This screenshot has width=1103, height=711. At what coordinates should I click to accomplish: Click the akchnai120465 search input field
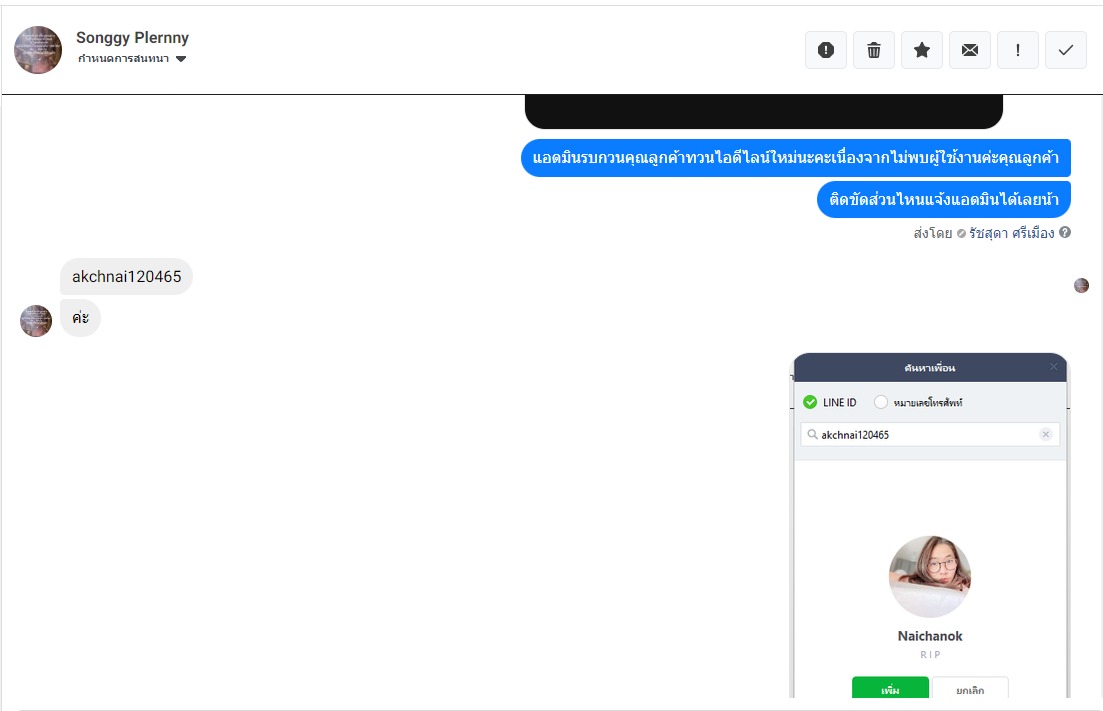930,435
